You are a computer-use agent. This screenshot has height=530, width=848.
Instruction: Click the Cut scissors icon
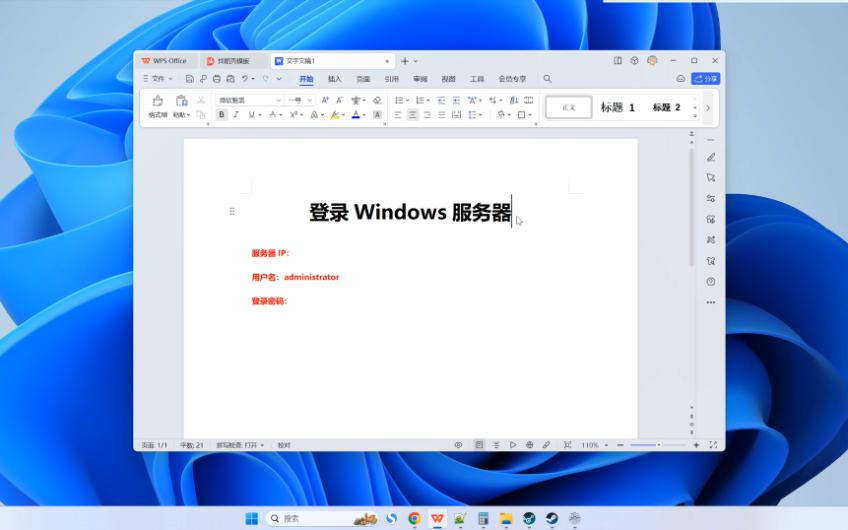point(201,100)
